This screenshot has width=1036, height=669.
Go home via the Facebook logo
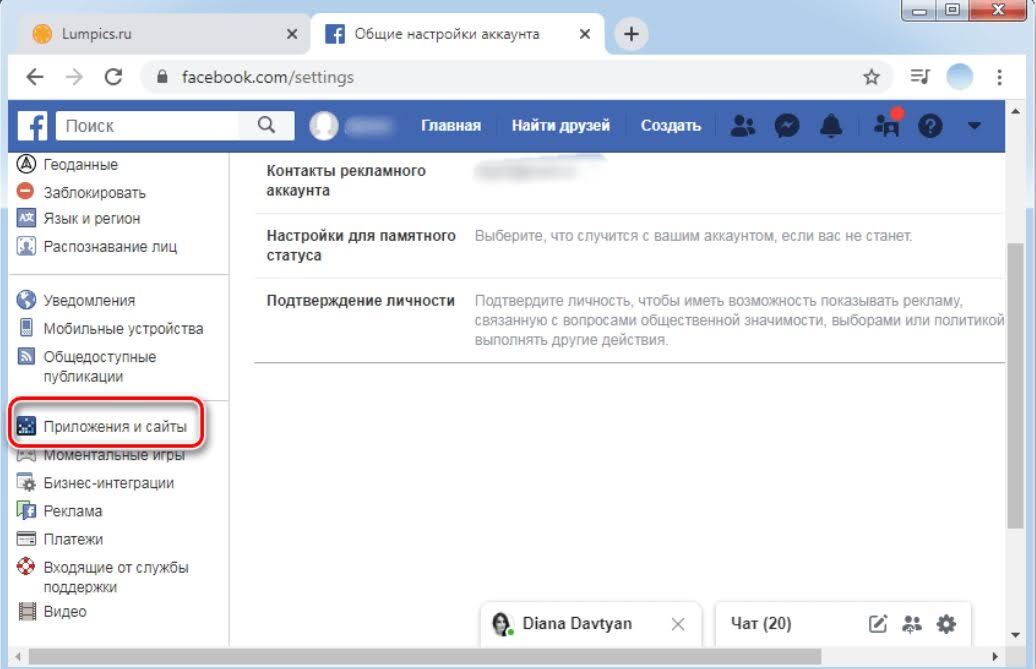pos(33,126)
